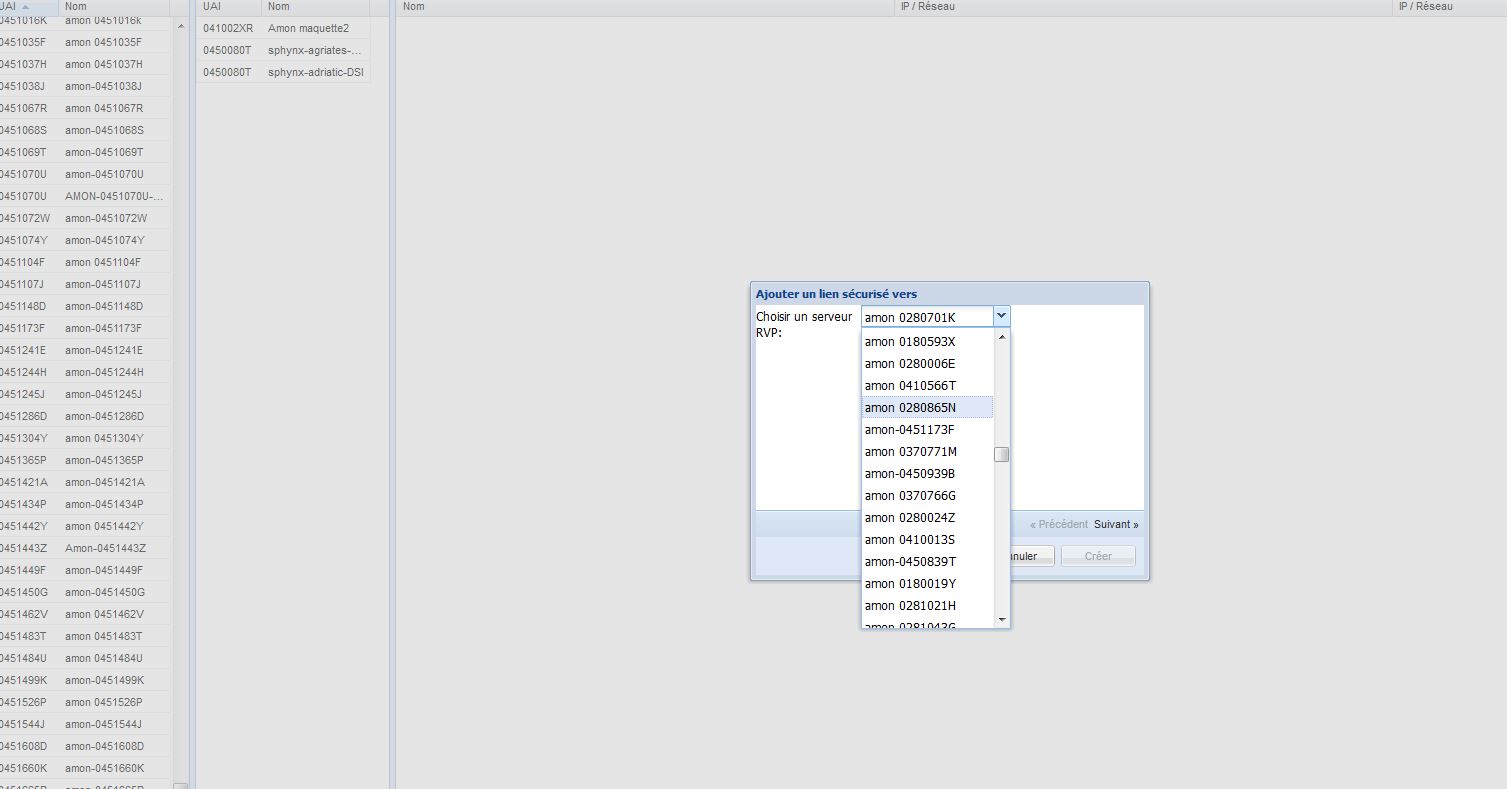Click the RVP server name input field
This screenshot has height=789, width=1507.
pyautogui.click(x=926, y=317)
